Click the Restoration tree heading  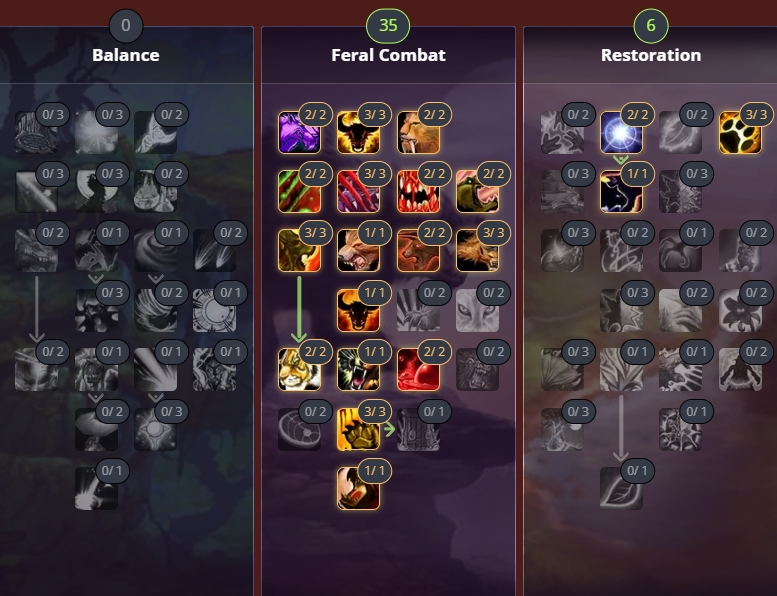[x=651, y=55]
